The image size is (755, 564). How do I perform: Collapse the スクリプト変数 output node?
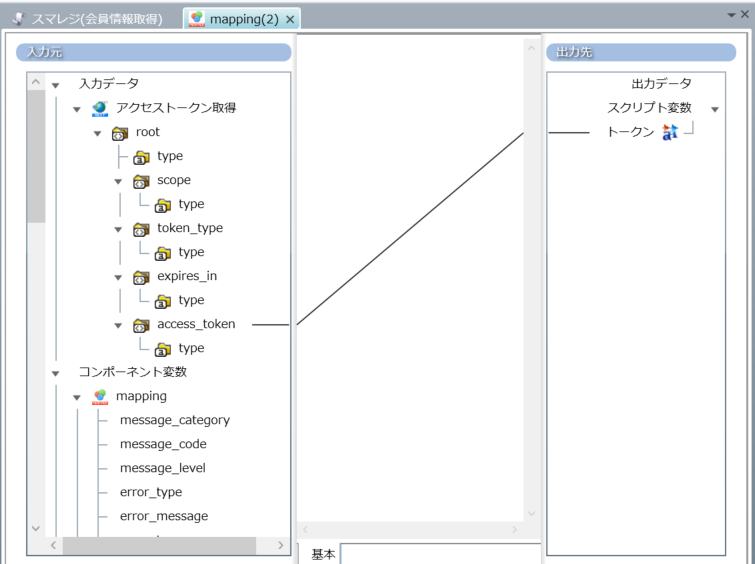pos(715,110)
